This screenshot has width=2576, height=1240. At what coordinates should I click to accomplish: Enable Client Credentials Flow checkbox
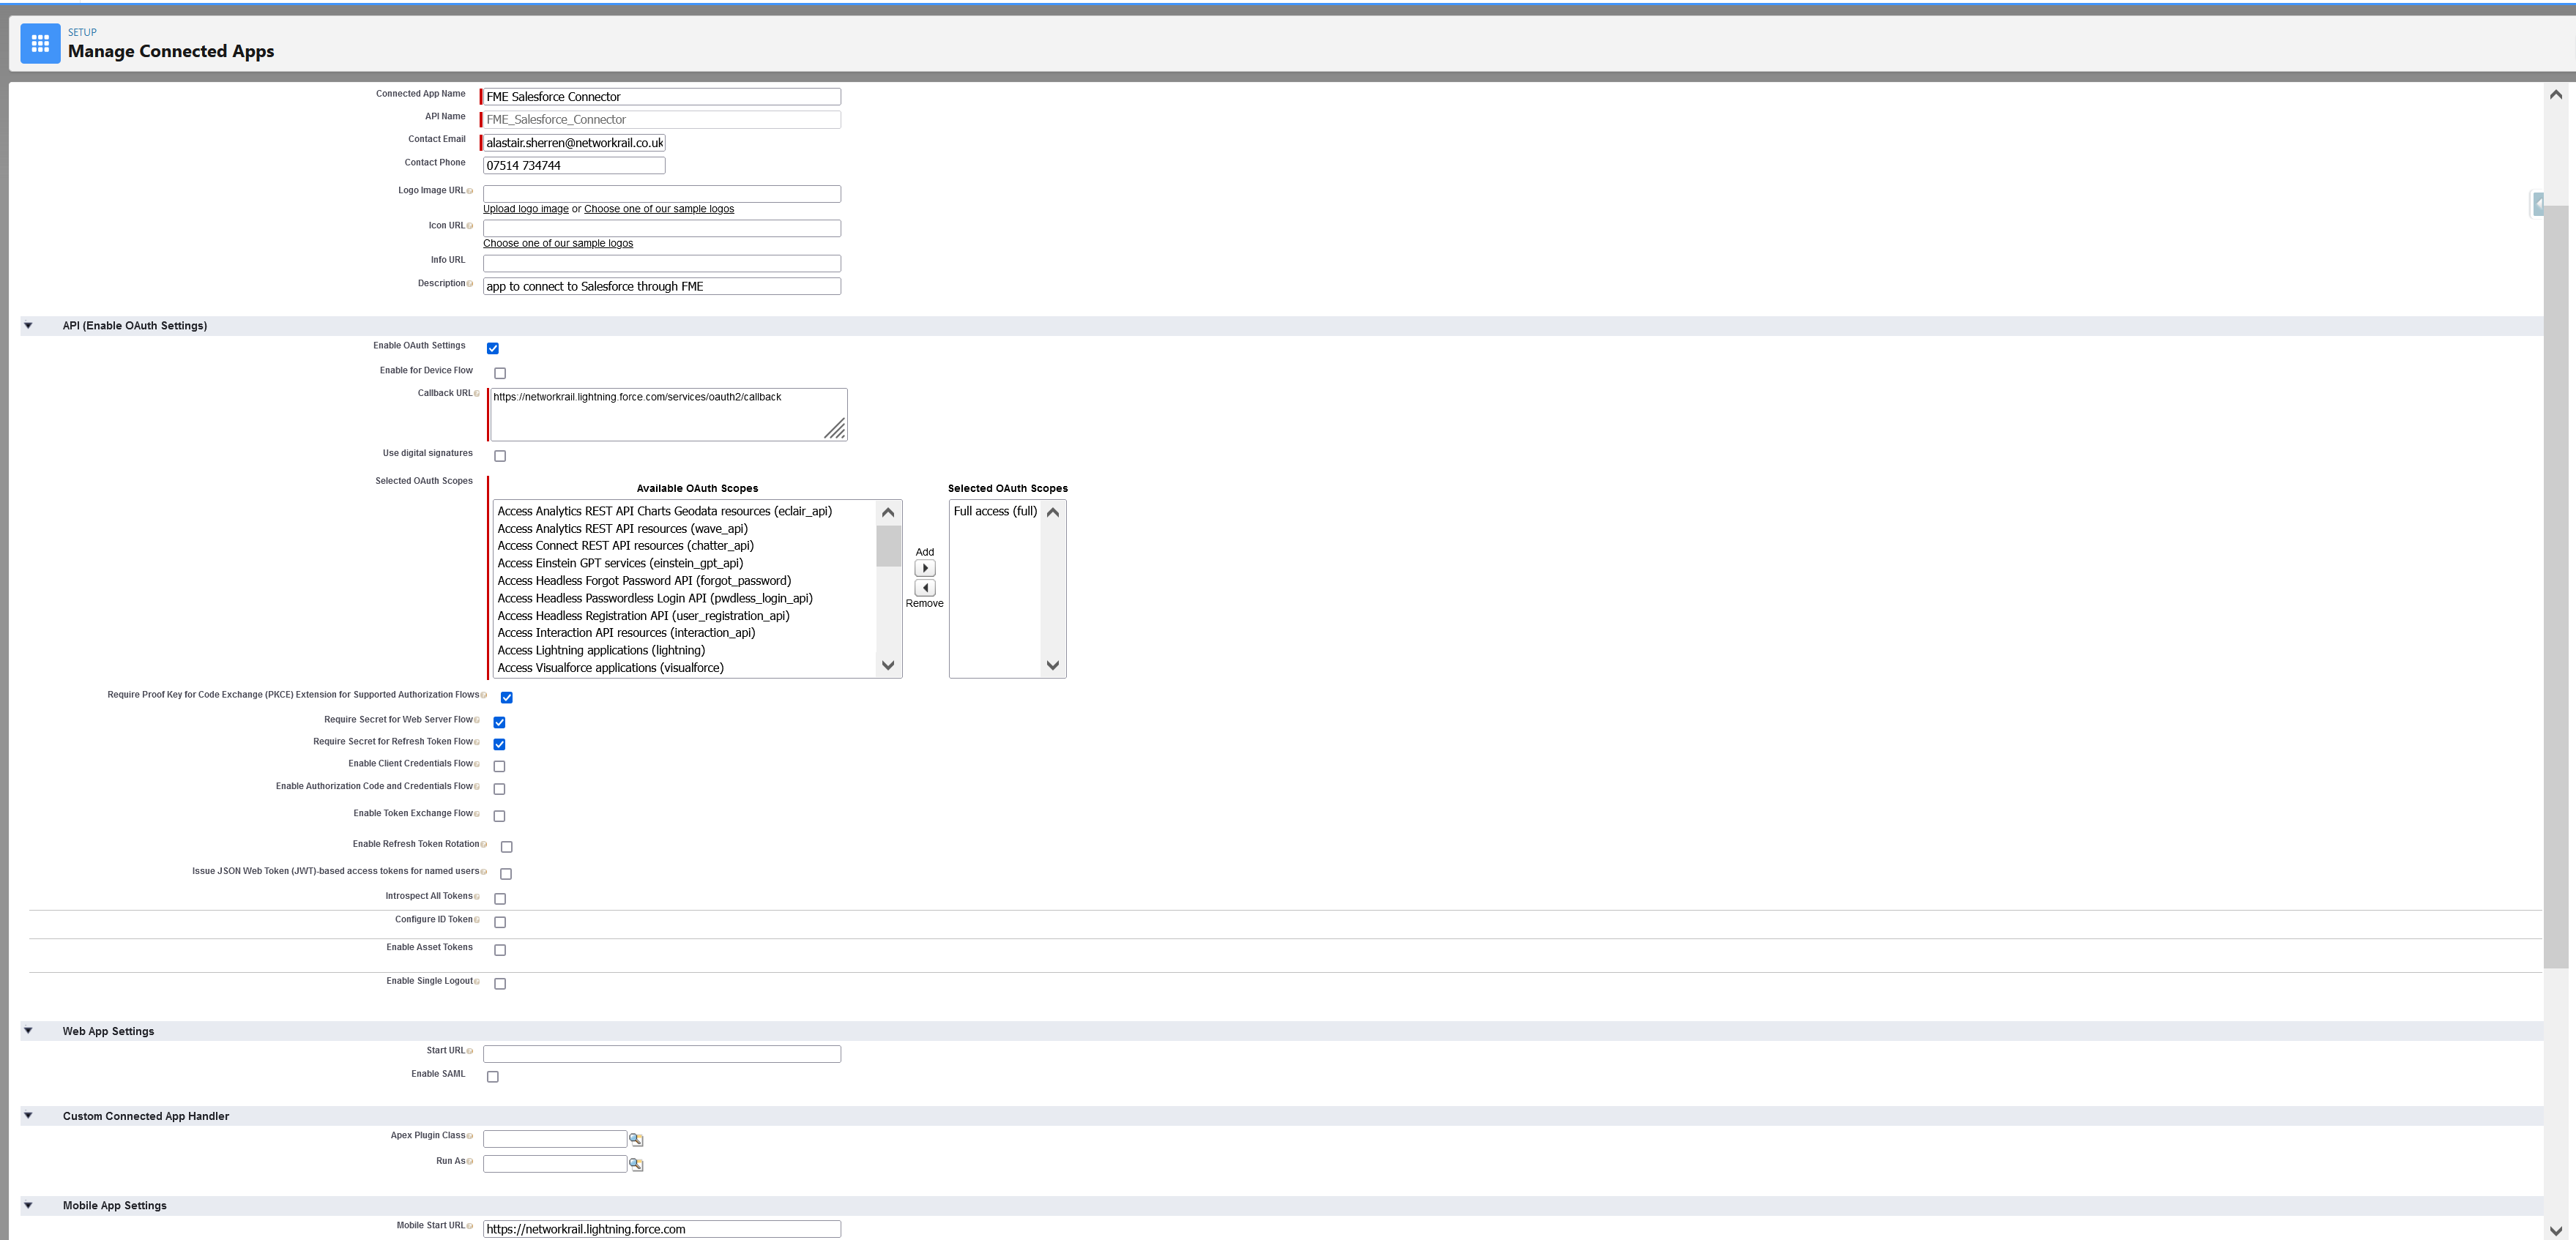499,766
